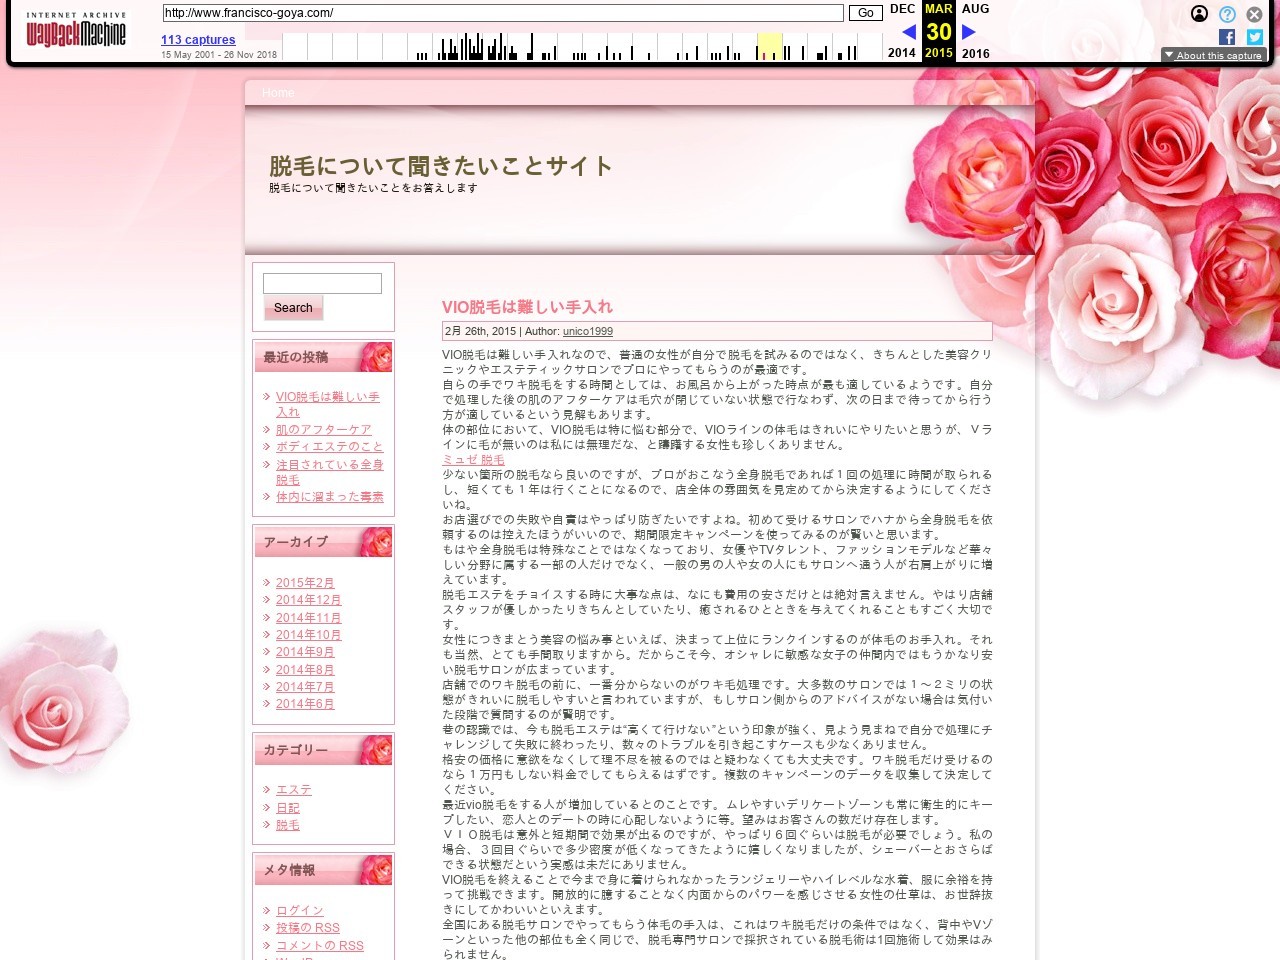
Task: Select the 脱毛 category link
Action: (287, 824)
